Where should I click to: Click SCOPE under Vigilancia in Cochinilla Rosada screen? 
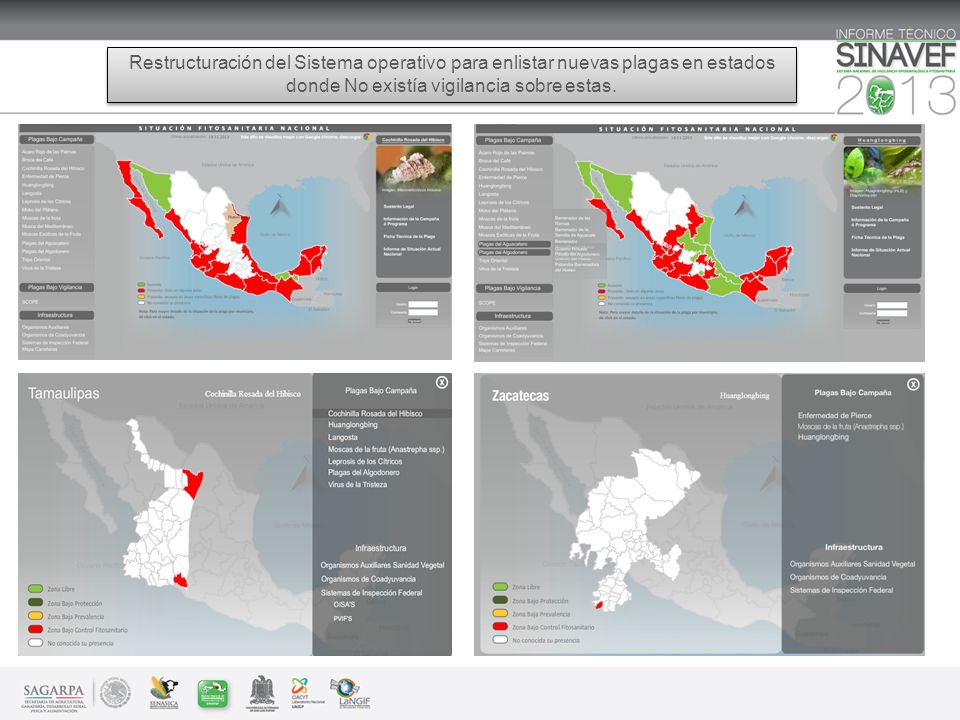tap(30, 302)
